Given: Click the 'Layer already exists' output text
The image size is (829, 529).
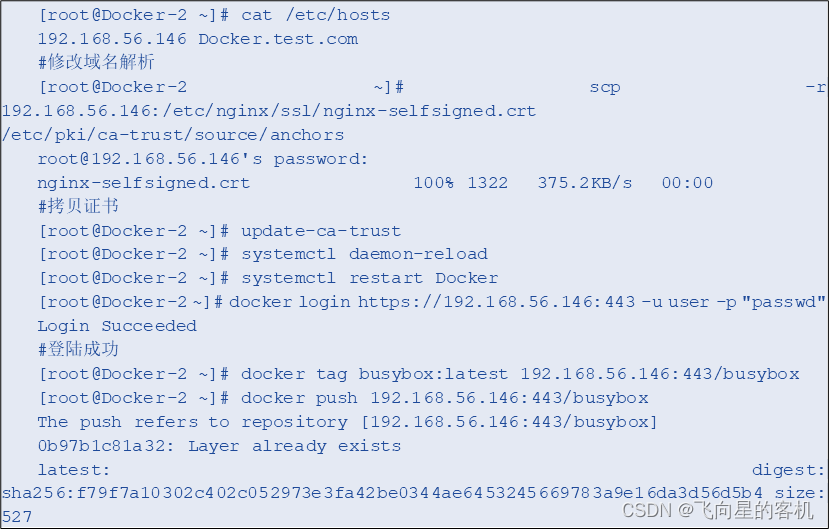Looking at the screenshot, I should pyautogui.click(x=294, y=446).
